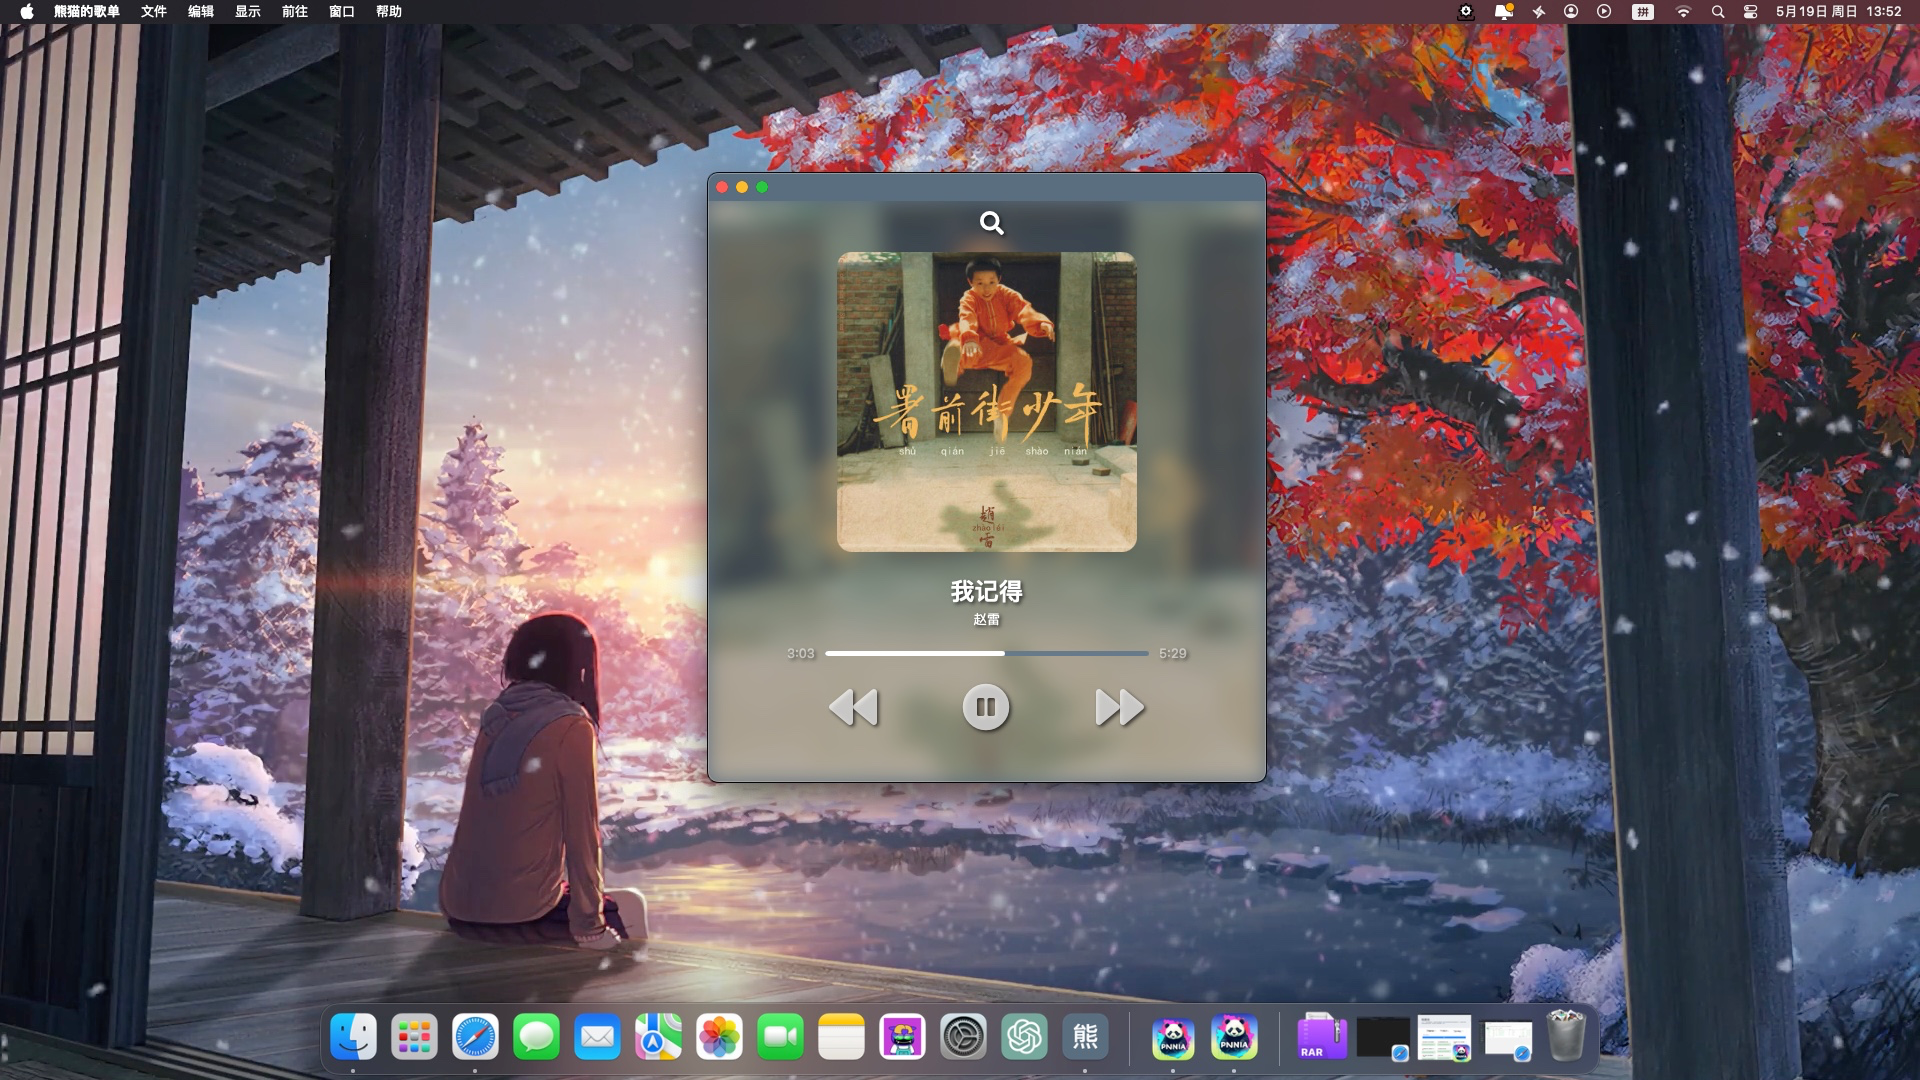The image size is (1920, 1080).
Task: Click the Wi-Fi status icon
Action: click(1683, 12)
